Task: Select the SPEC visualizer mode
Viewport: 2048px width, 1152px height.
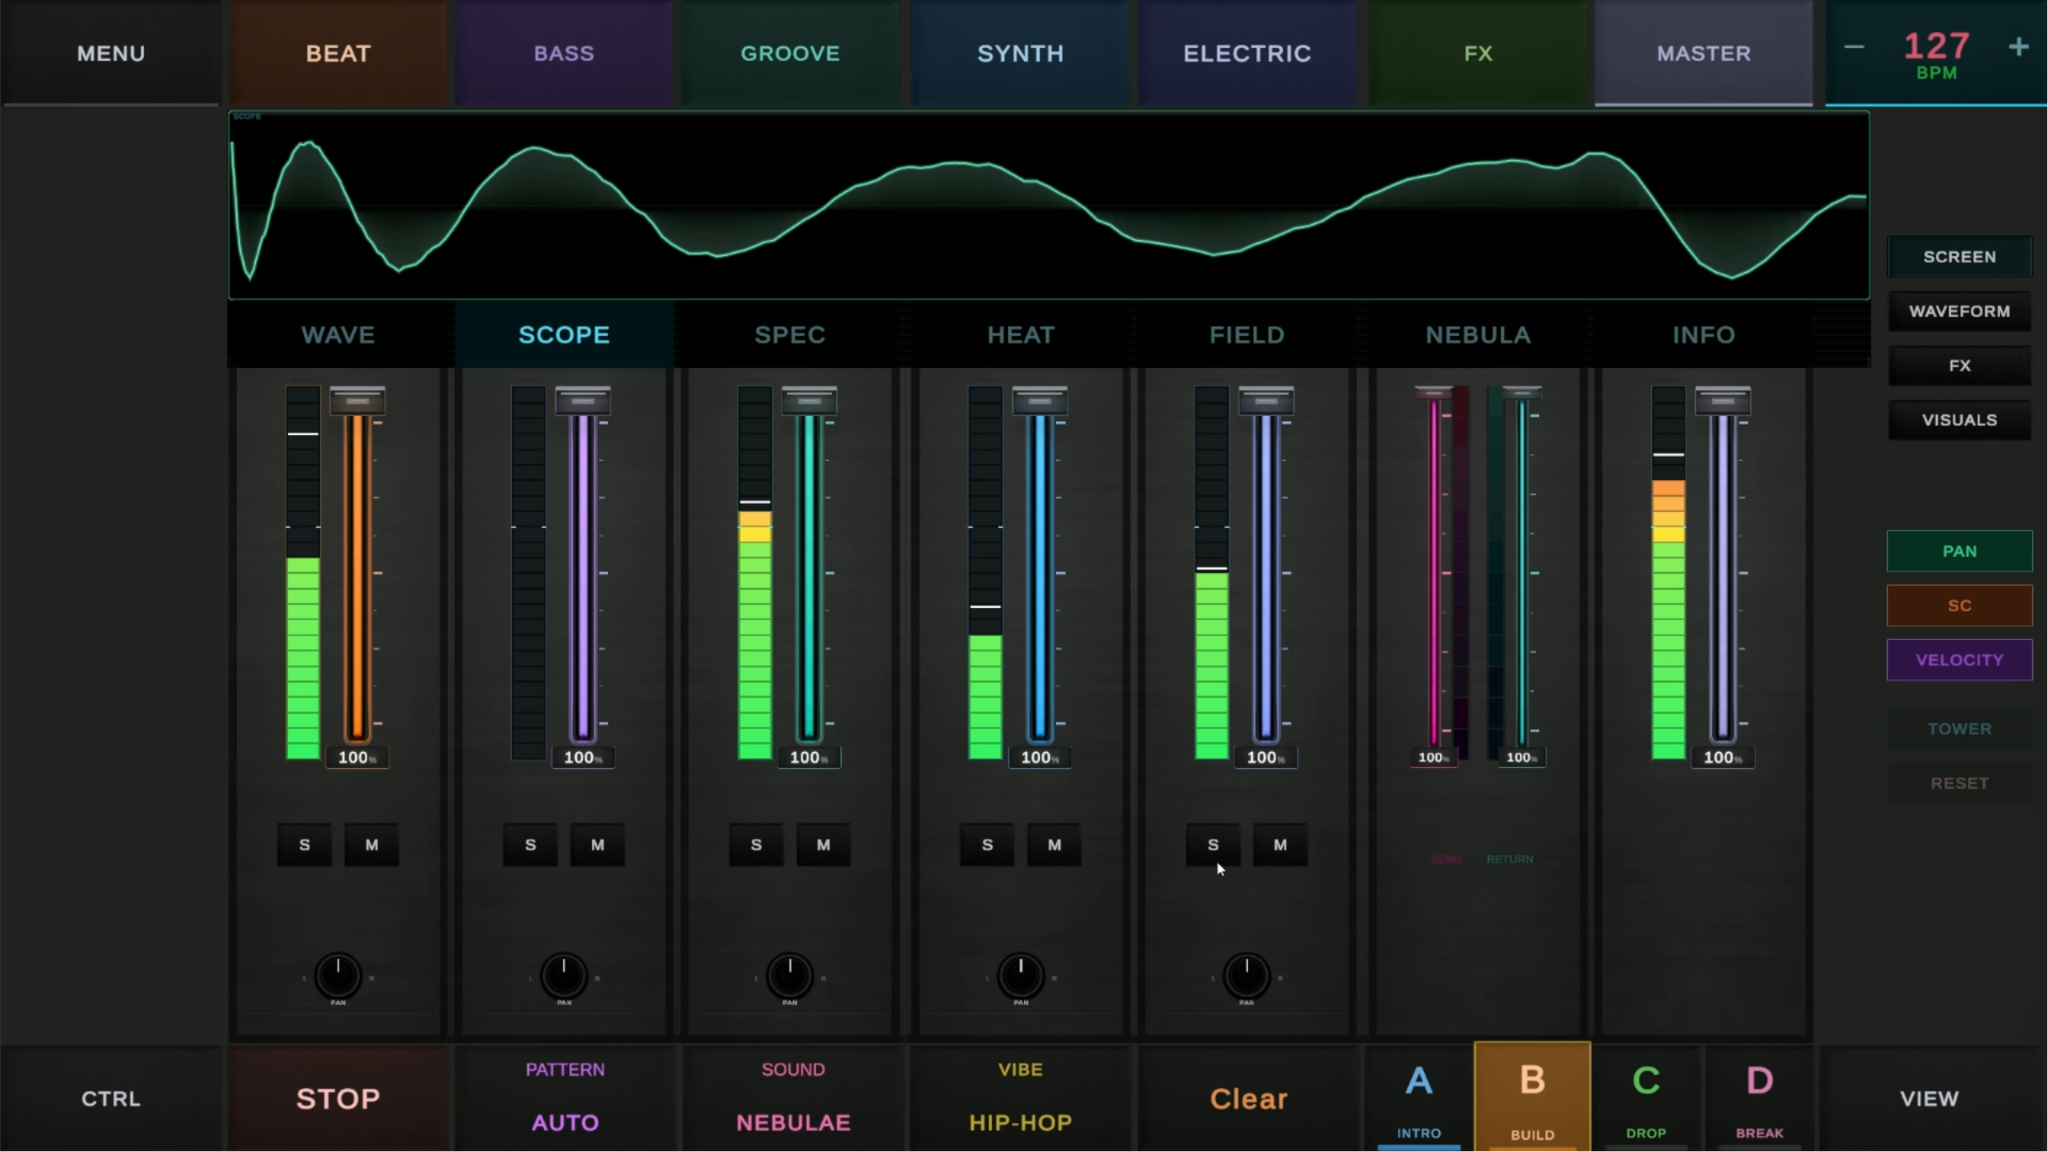Action: [x=790, y=335]
